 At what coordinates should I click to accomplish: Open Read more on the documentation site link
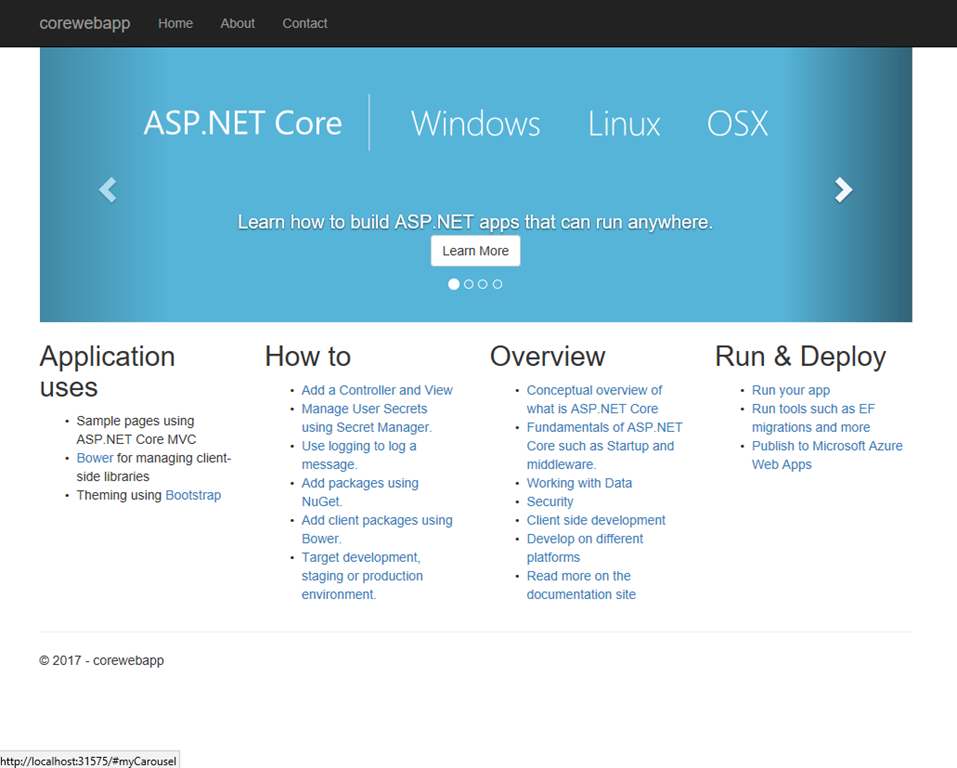(x=581, y=585)
